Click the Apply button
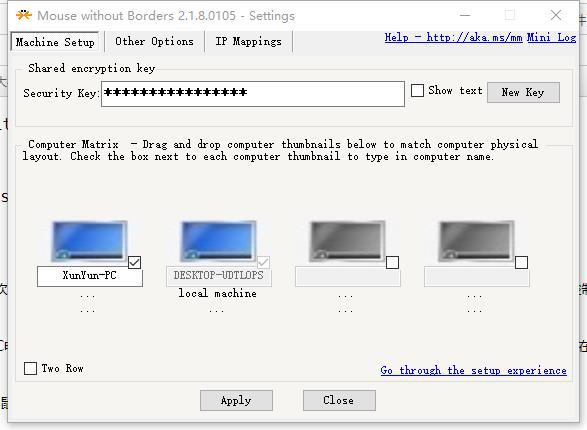Image resolution: width=587 pixels, height=430 pixels. point(236,400)
